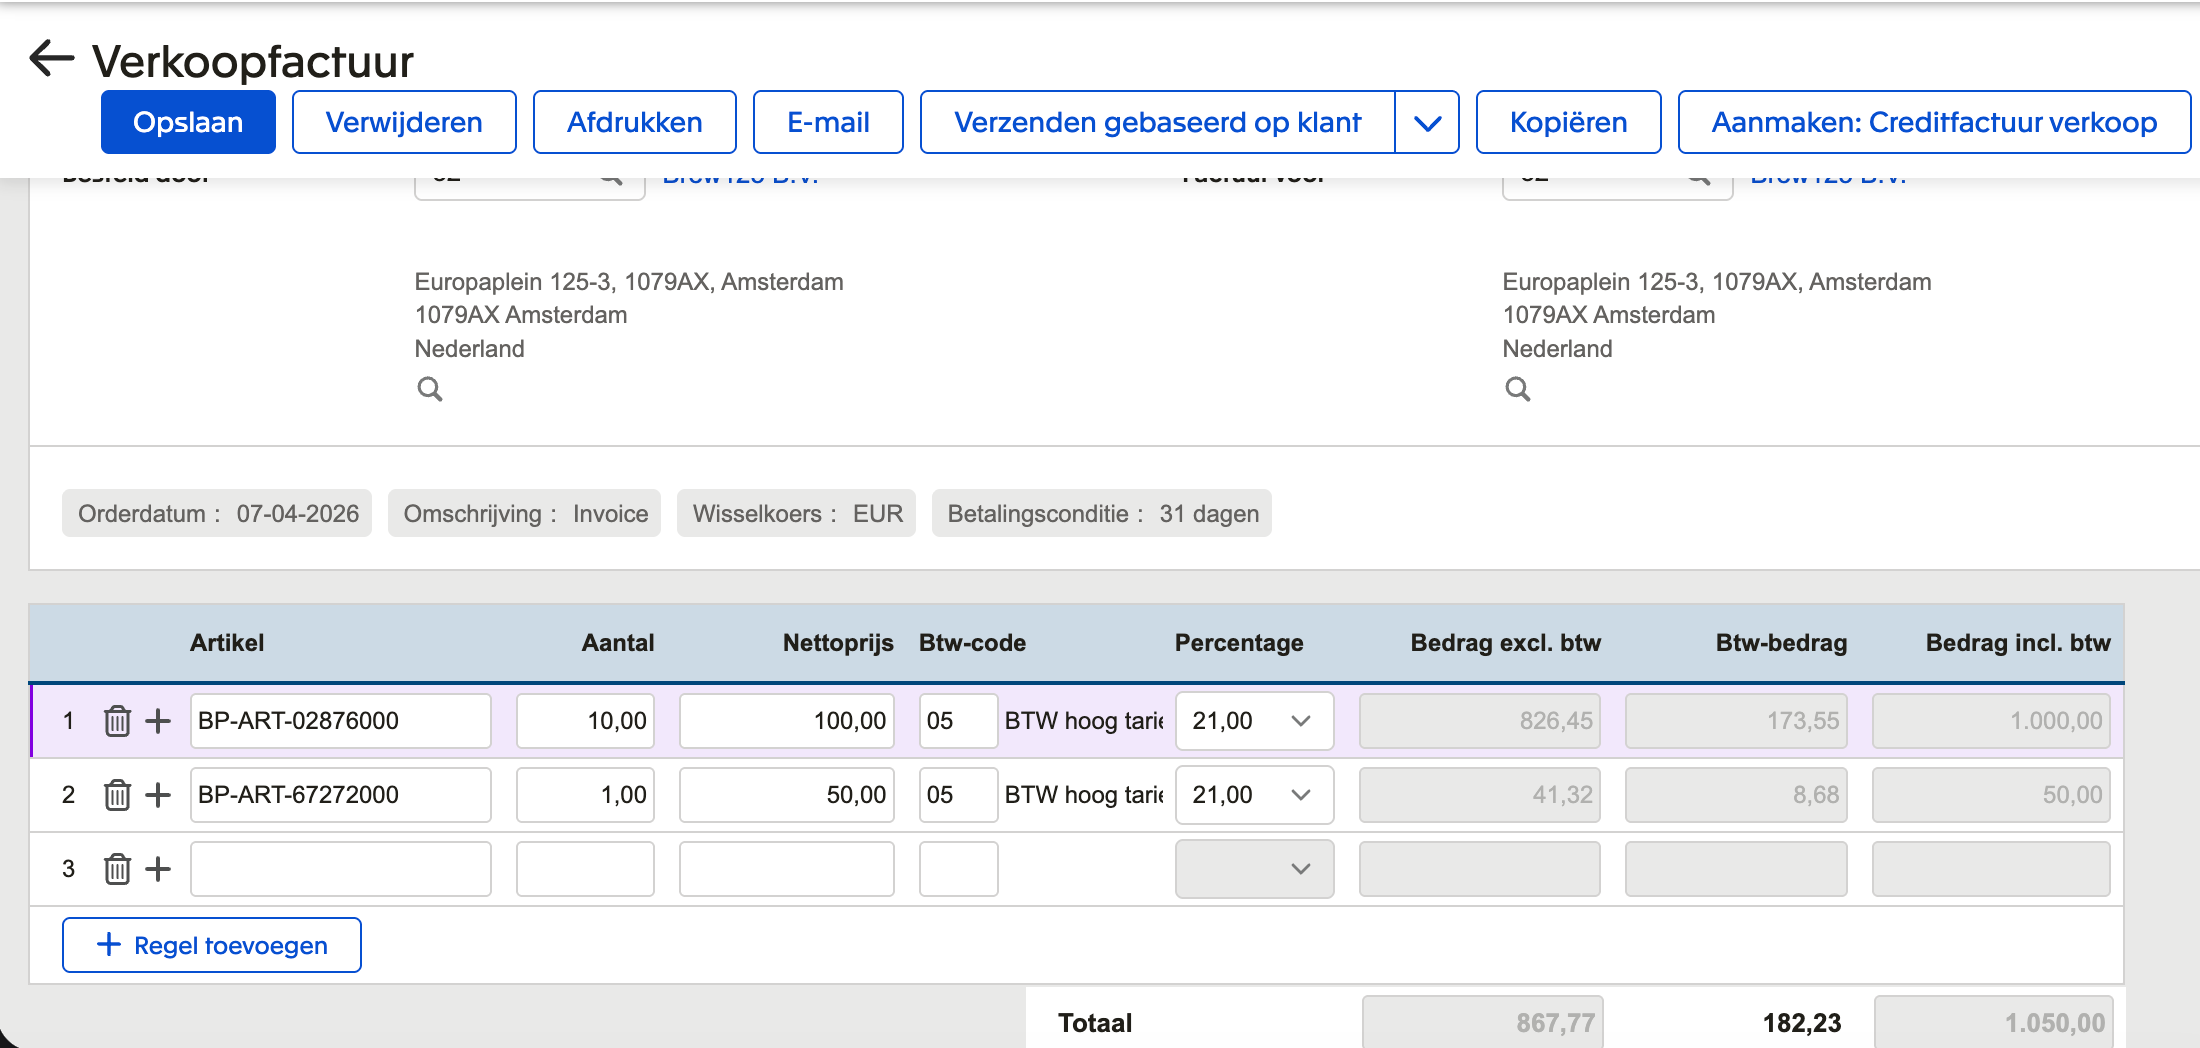Viewport: 2200px width, 1048px height.
Task: Send the invoice via E-mail button
Action: [828, 122]
